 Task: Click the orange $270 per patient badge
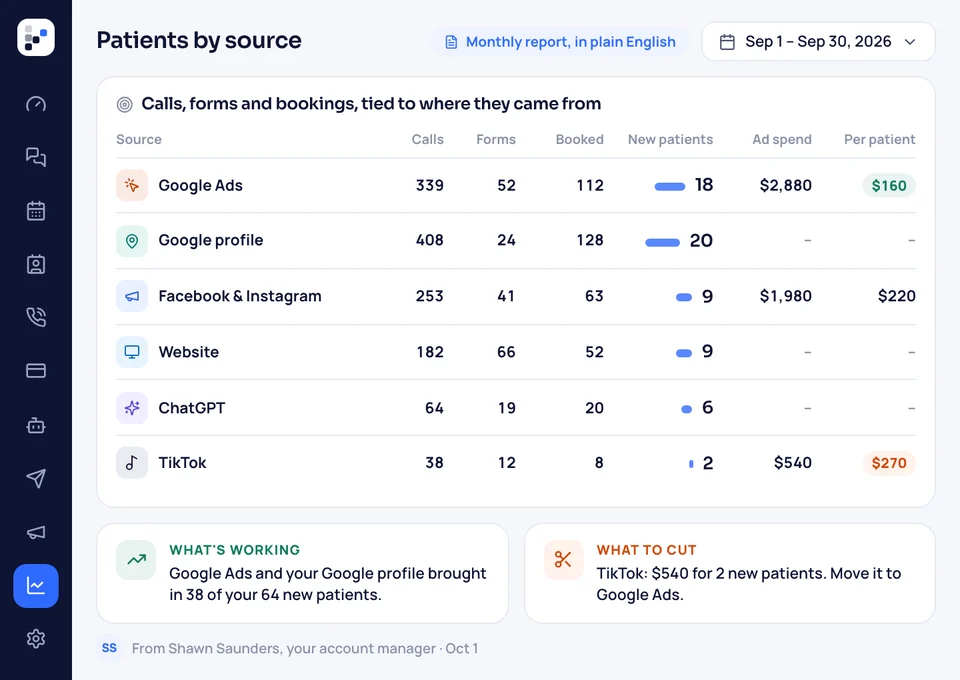tap(889, 463)
